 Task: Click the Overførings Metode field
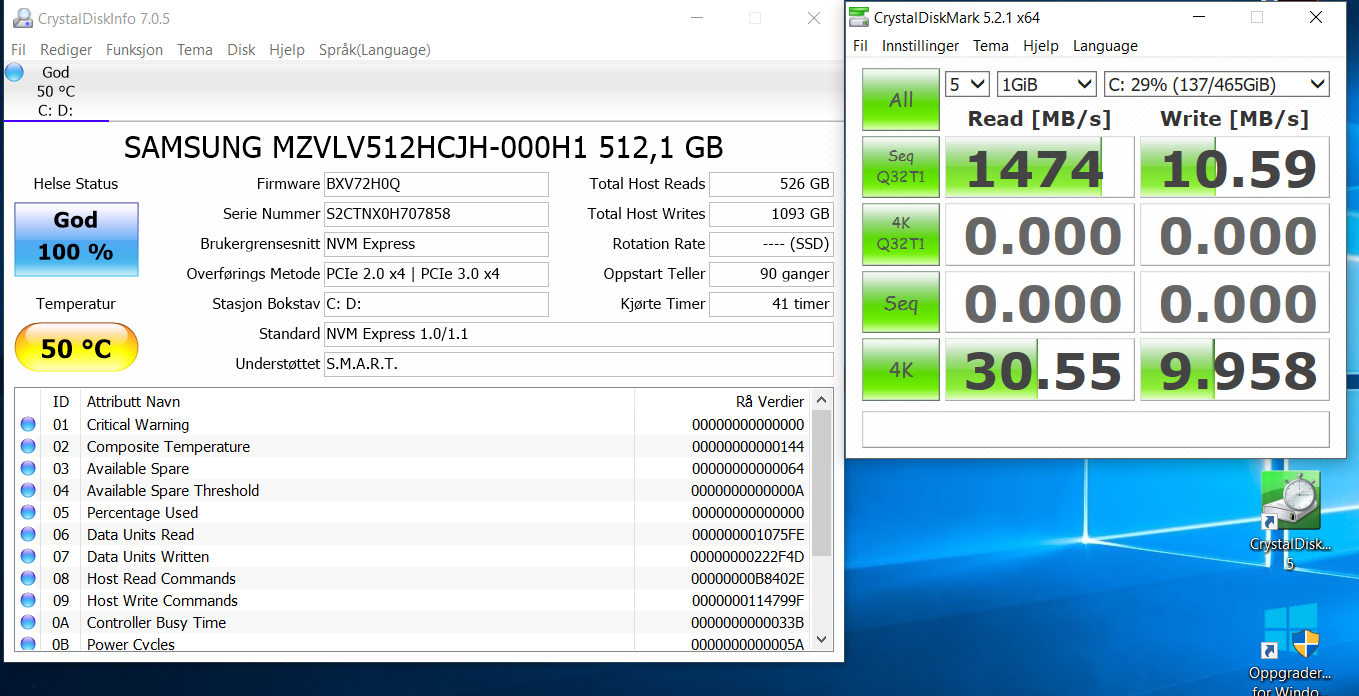click(436, 274)
